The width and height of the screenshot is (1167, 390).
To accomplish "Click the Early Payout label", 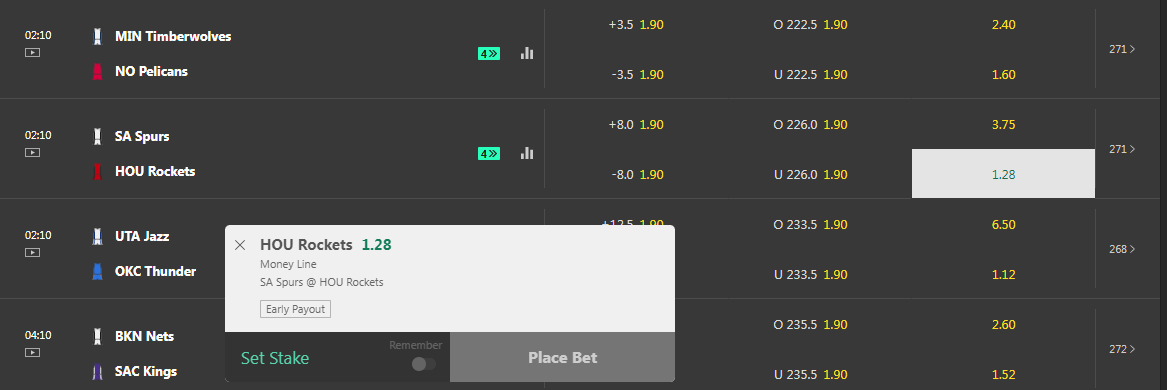I will 295,309.
